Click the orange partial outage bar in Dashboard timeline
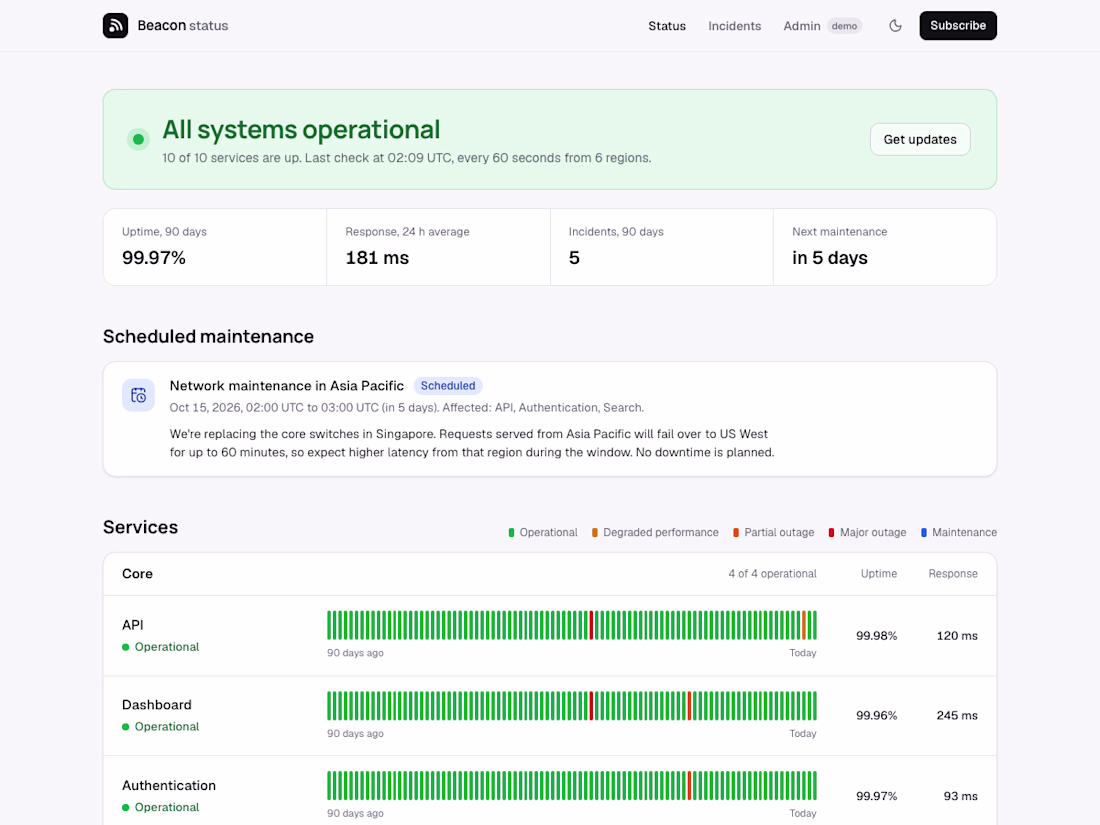This screenshot has height=825, width=1100. click(690, 706)
